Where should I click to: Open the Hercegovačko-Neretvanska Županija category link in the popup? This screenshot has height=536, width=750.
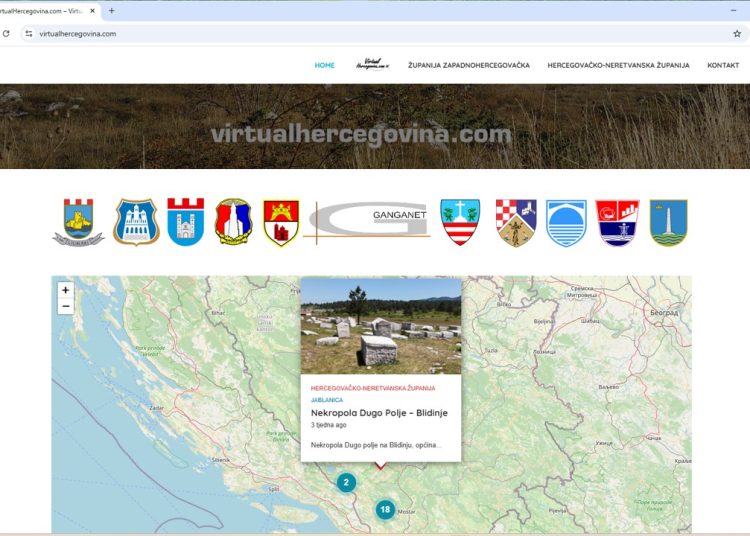pos(373,388)
